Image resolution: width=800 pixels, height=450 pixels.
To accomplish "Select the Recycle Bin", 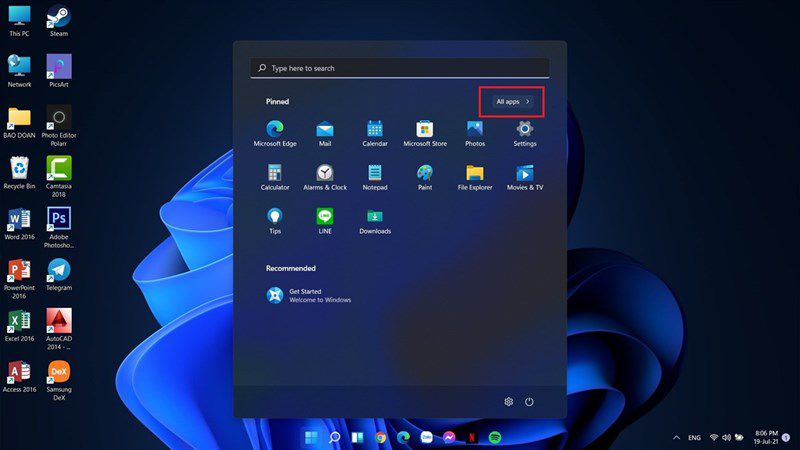I will click(19, 173).
